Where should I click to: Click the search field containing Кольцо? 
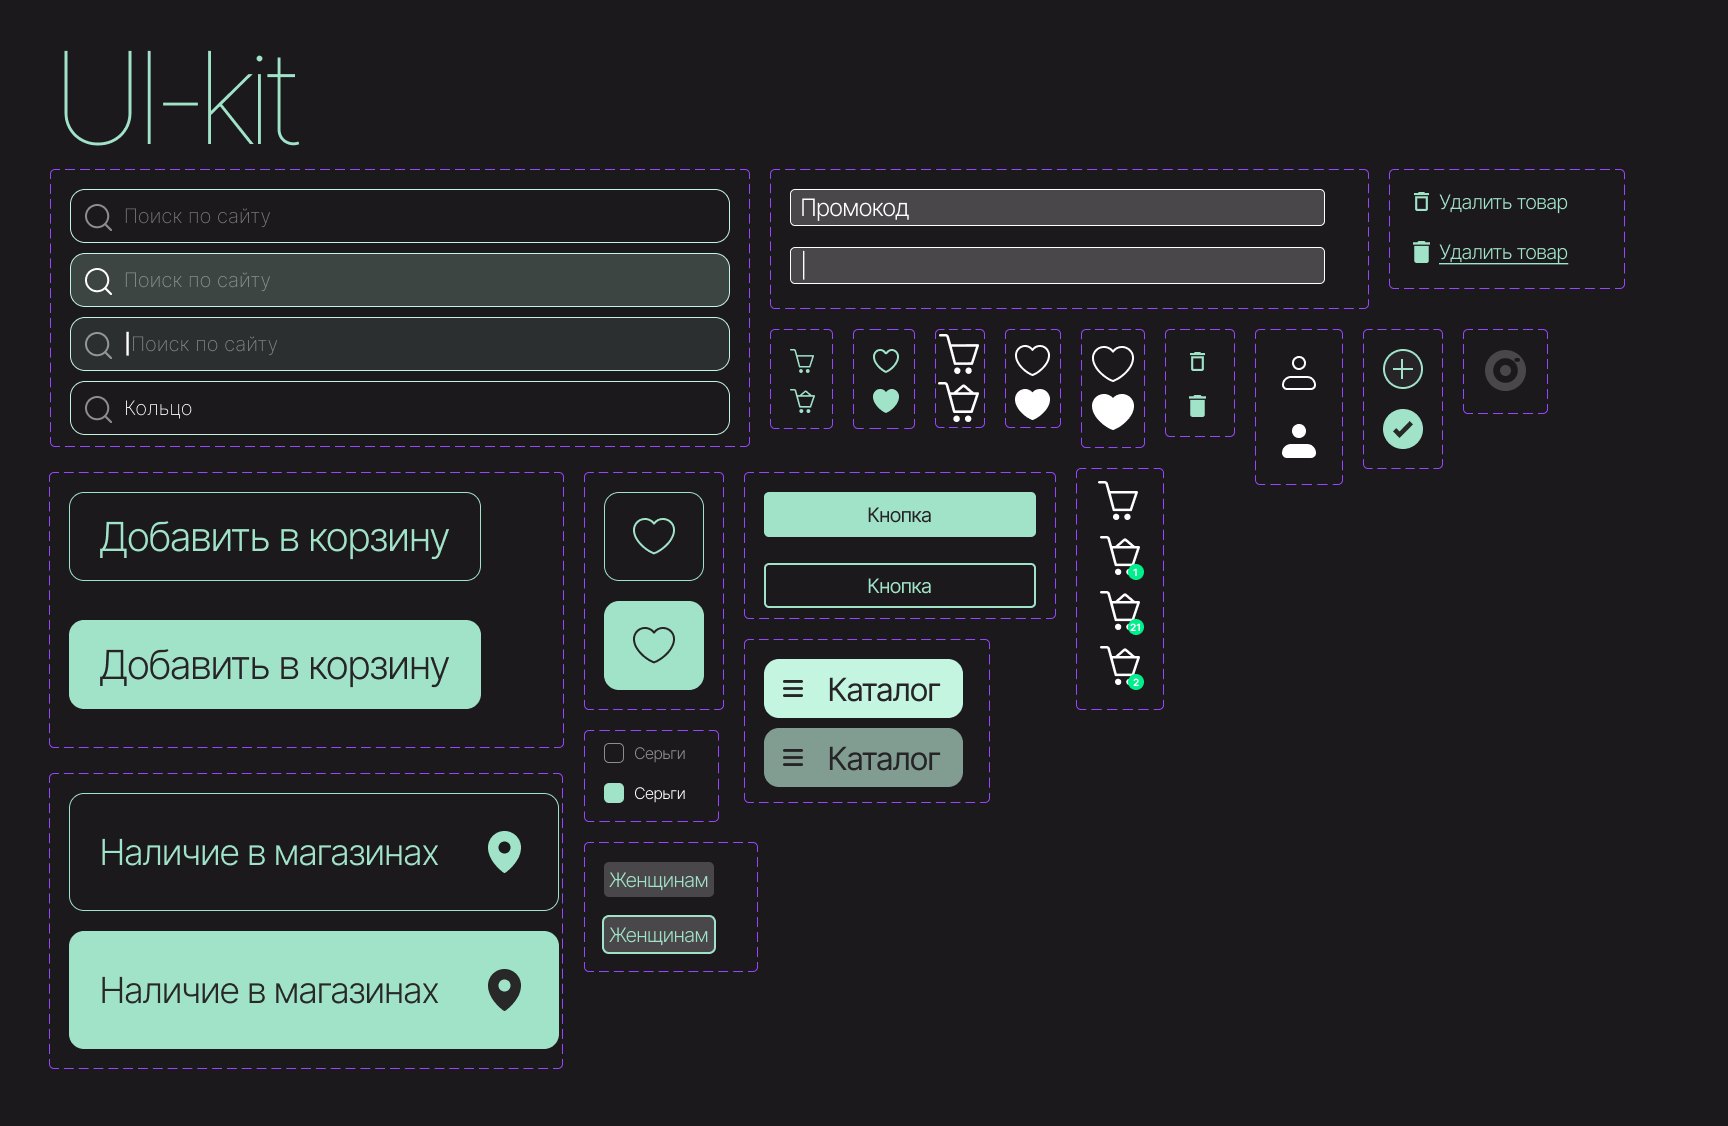click(x=400, y=408)
